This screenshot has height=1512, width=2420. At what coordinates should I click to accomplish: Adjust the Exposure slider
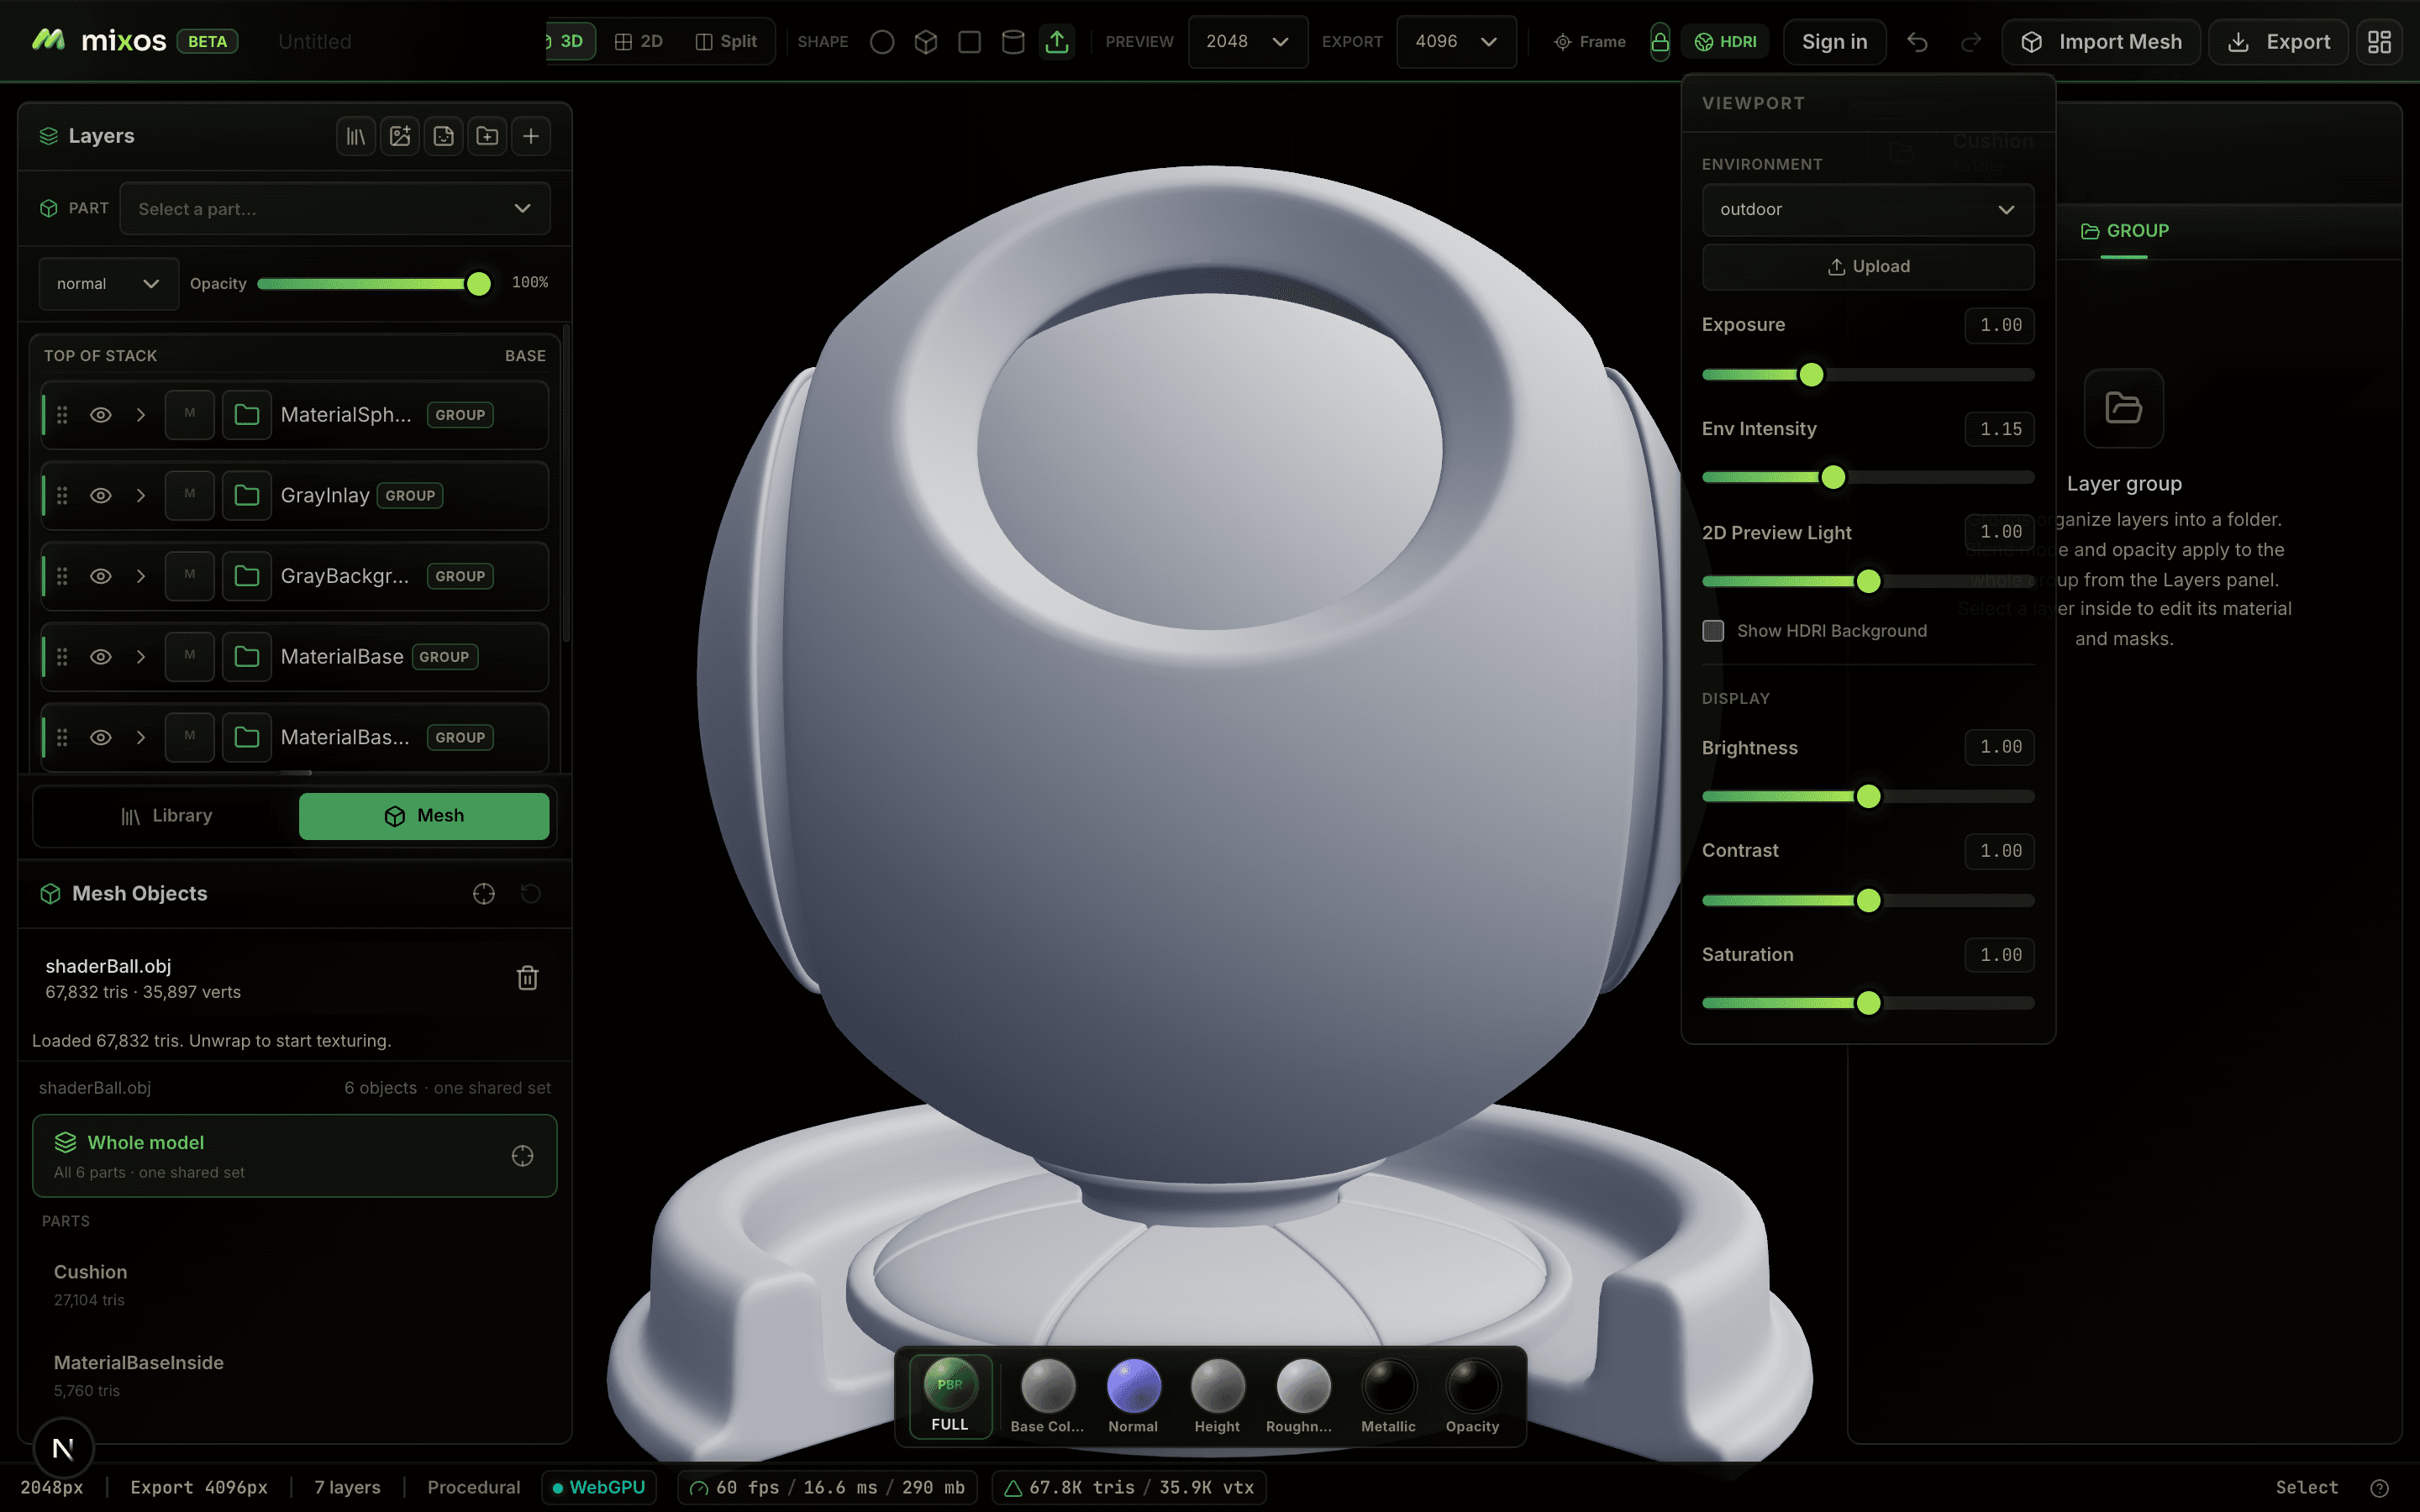point(1867,375)
